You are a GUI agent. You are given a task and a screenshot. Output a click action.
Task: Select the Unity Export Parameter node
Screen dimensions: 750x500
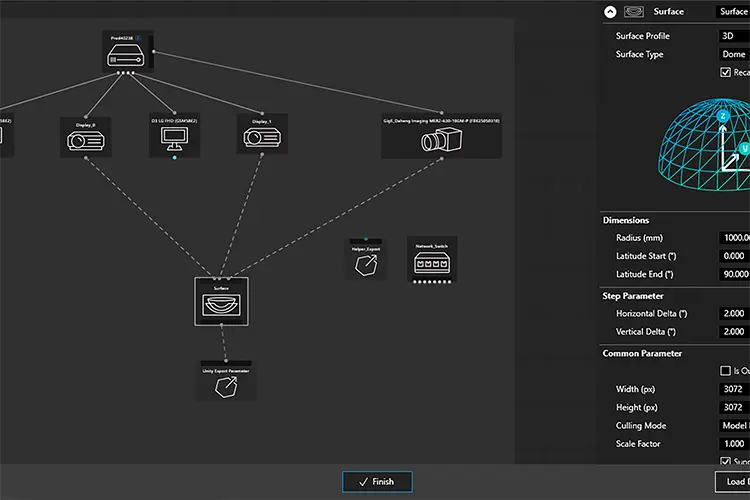coord(226,383)
